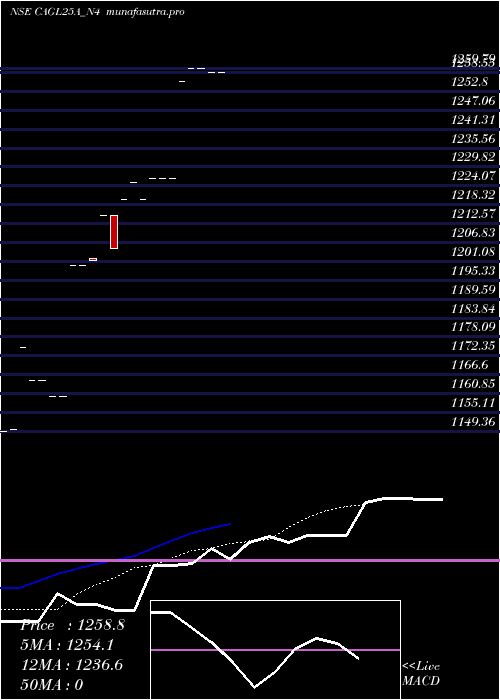Screen dimensions: 500x700
Task: Select the 1149.36 price axis label
Action: click(474, 421)
